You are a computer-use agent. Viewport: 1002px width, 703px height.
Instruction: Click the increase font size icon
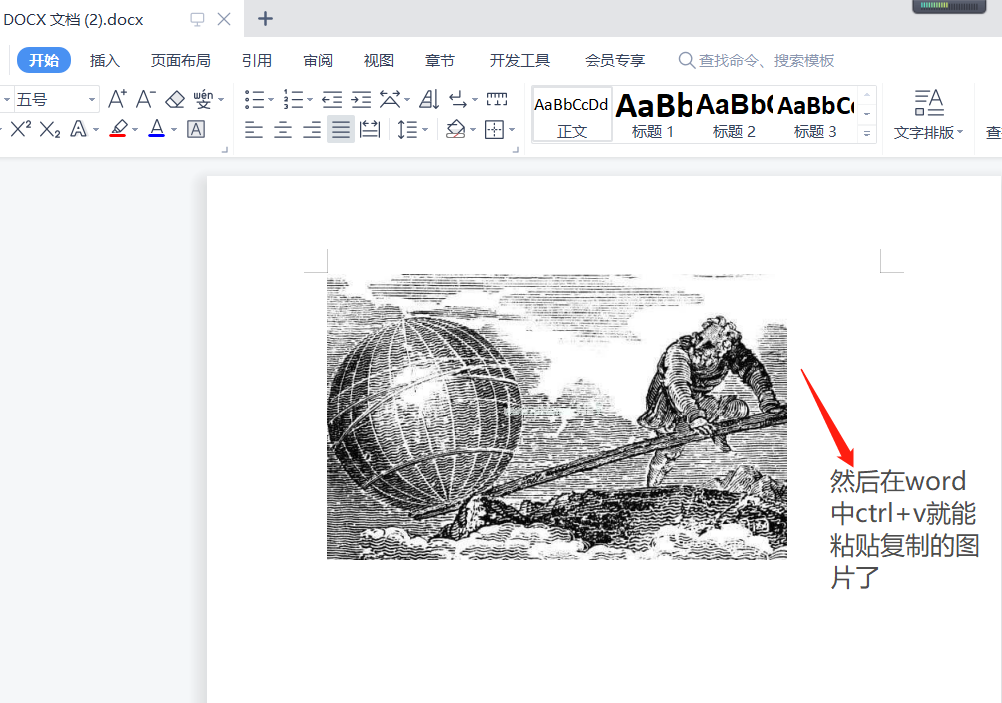[117, 99]
